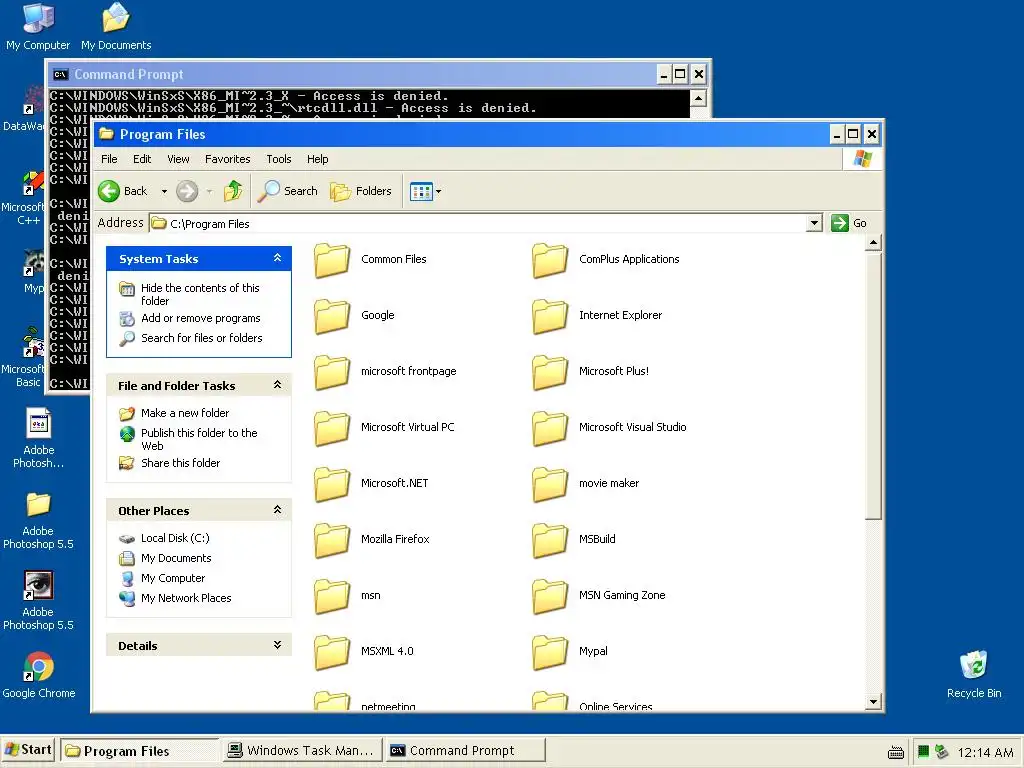Select the My Computer desktop icon
This screenshot has height=768, width=1024.
38,27
